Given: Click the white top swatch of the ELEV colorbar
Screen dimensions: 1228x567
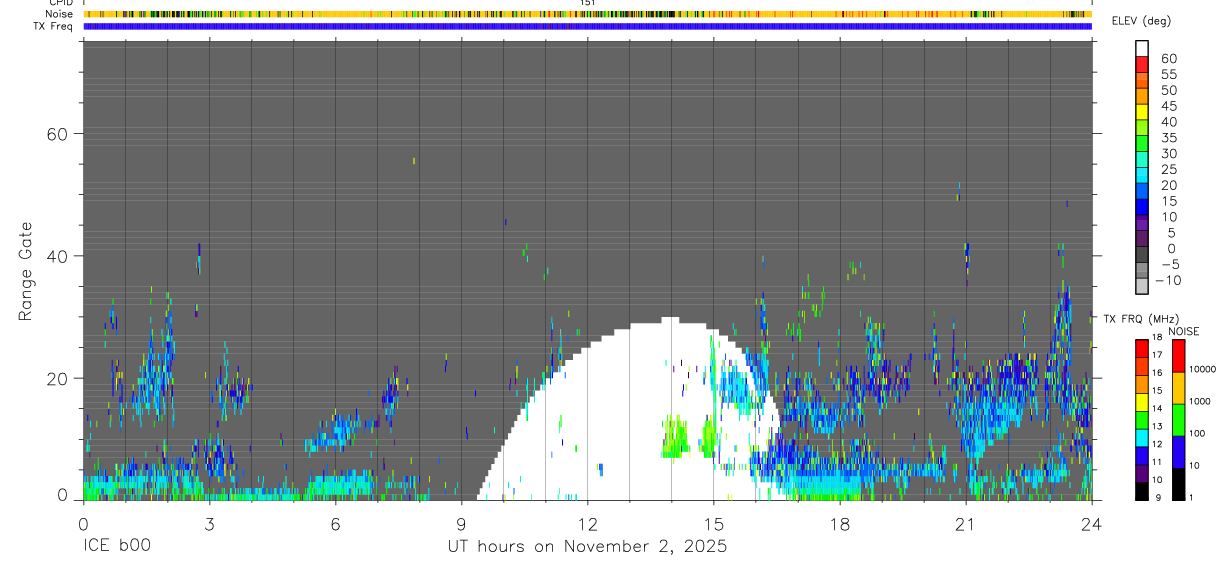Looking at the screenshot, I should (1142, 49).
